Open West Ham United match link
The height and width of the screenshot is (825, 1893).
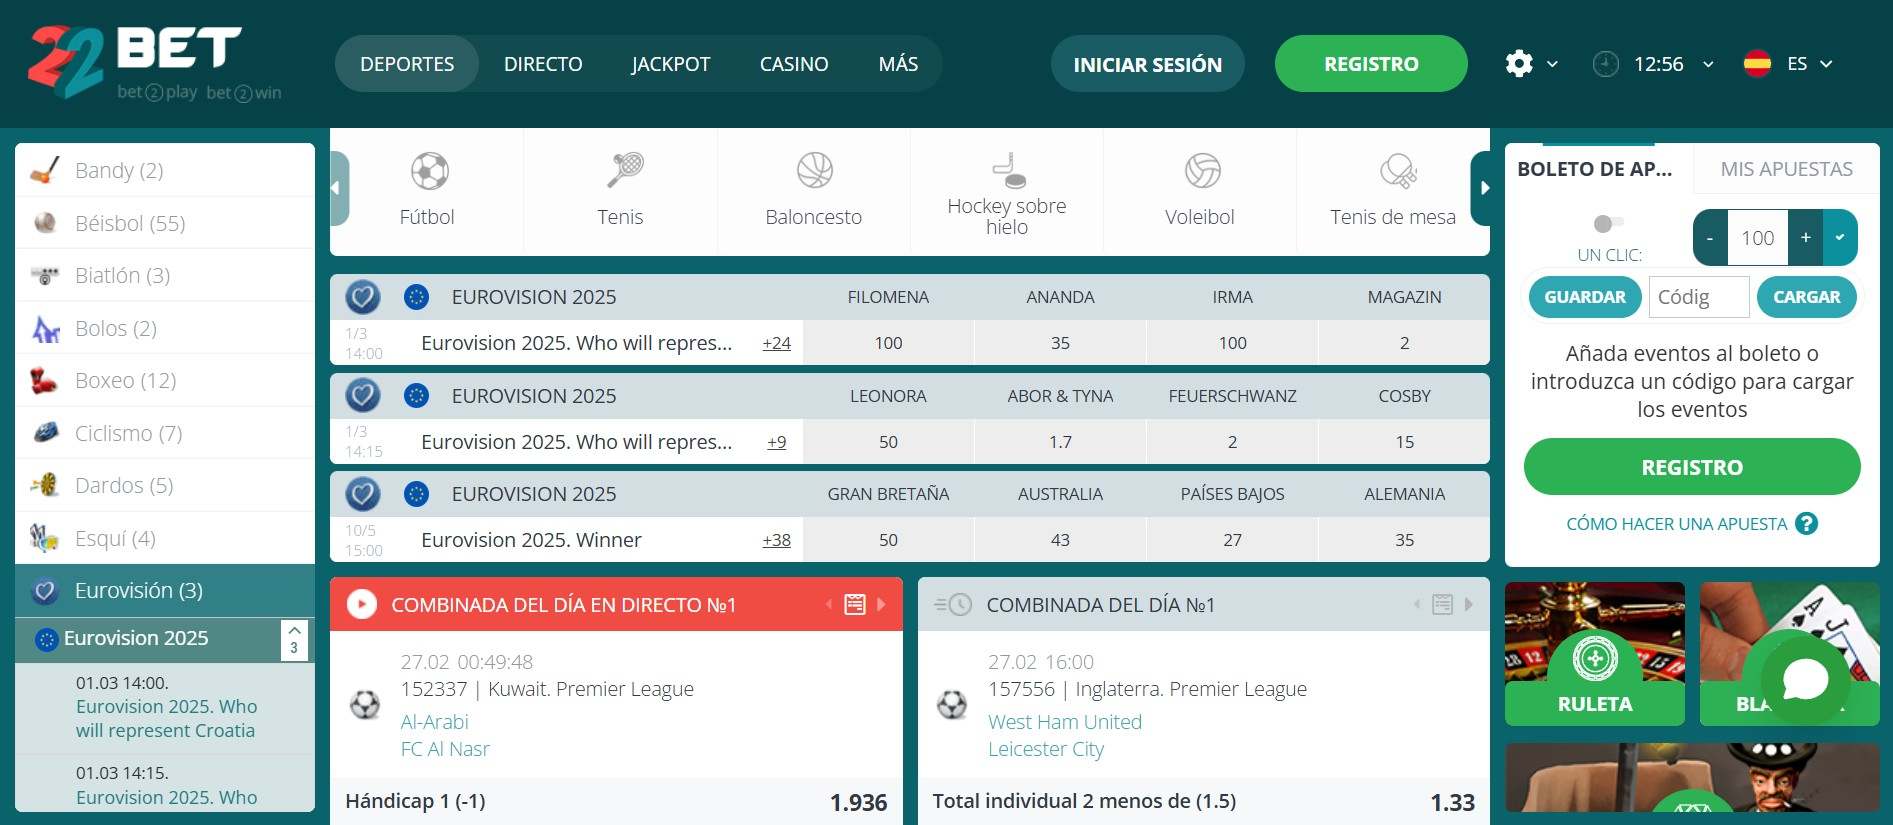click(x=1065, y=722)
